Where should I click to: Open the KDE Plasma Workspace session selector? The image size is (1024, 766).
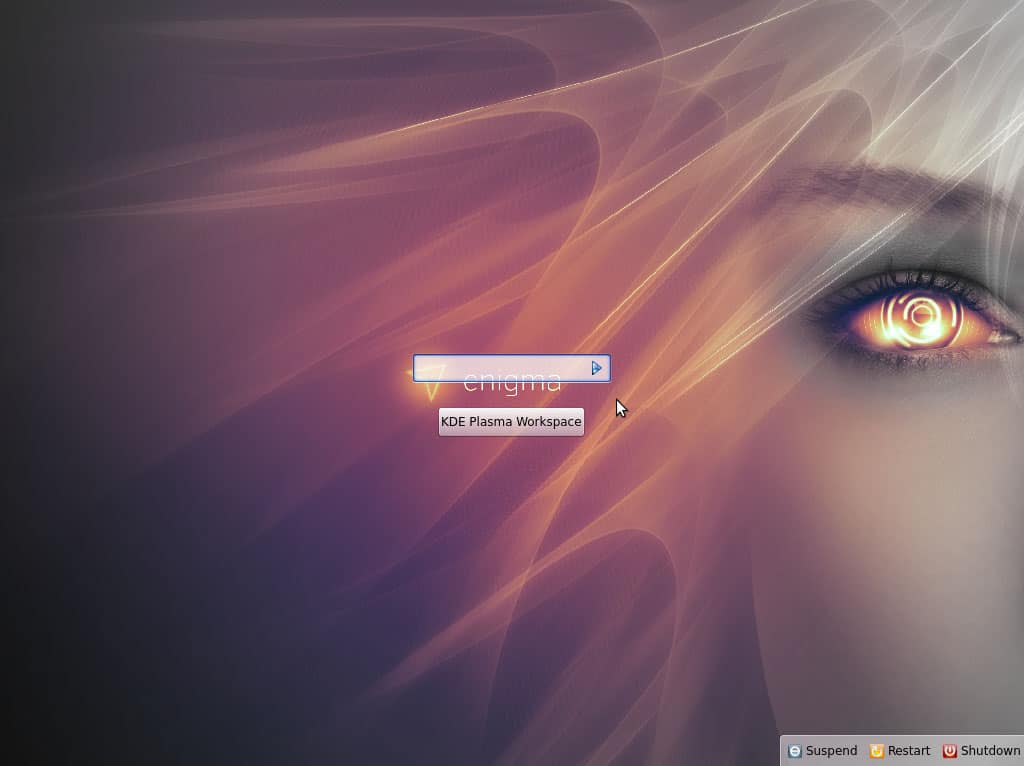click(x=511, y=422)
